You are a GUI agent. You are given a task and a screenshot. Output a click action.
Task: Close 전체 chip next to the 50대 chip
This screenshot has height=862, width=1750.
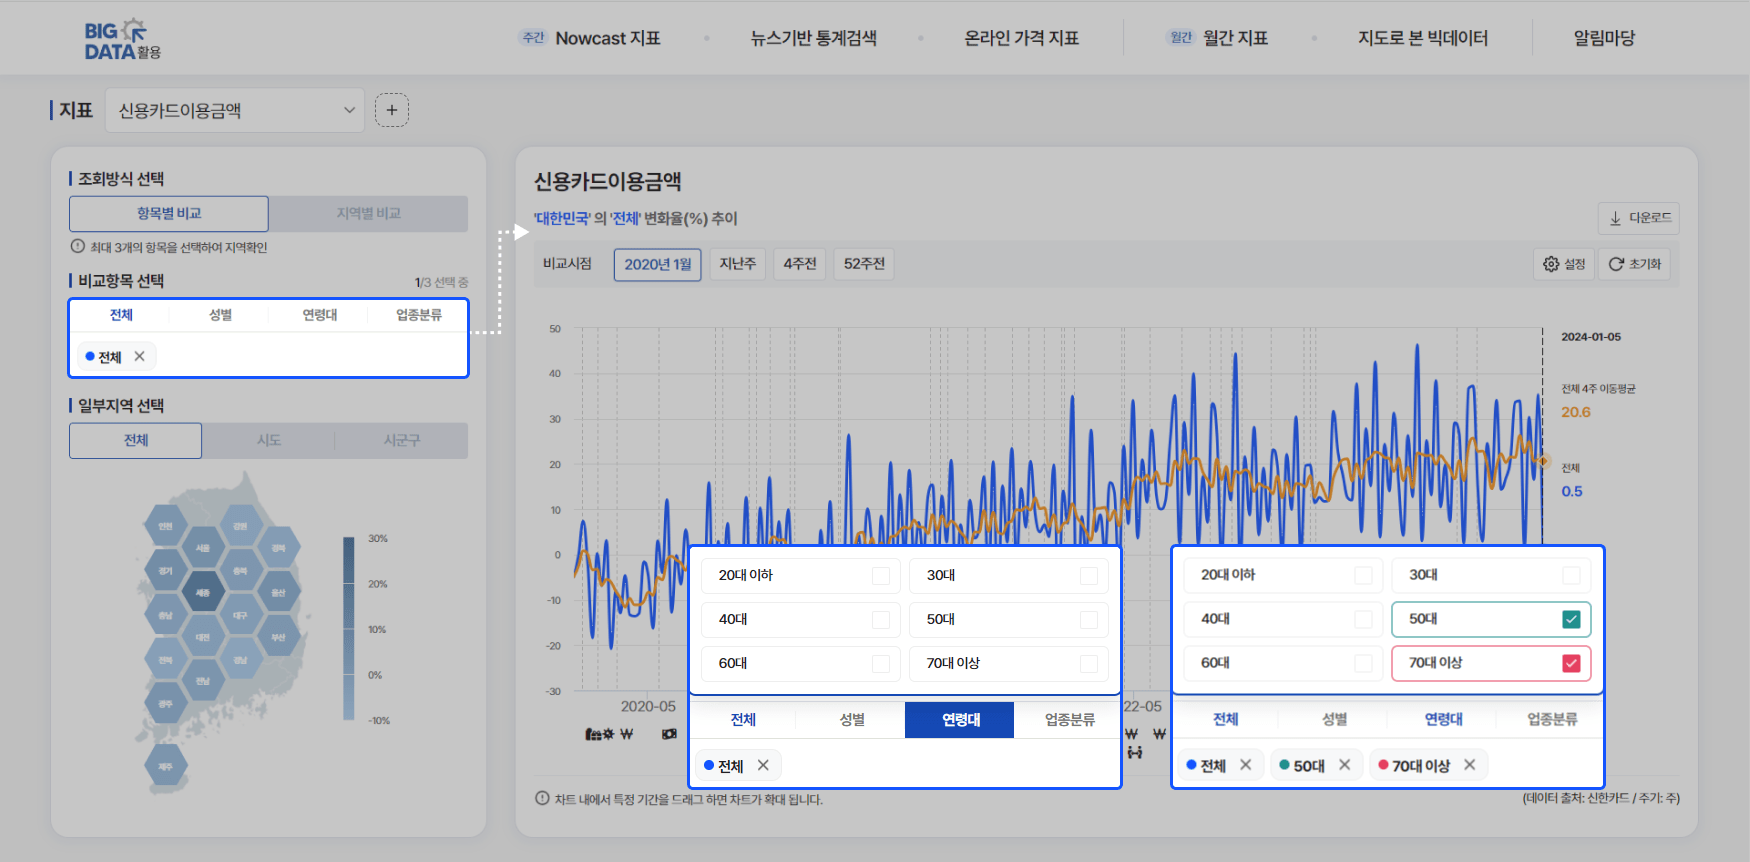coord(1245,765)
